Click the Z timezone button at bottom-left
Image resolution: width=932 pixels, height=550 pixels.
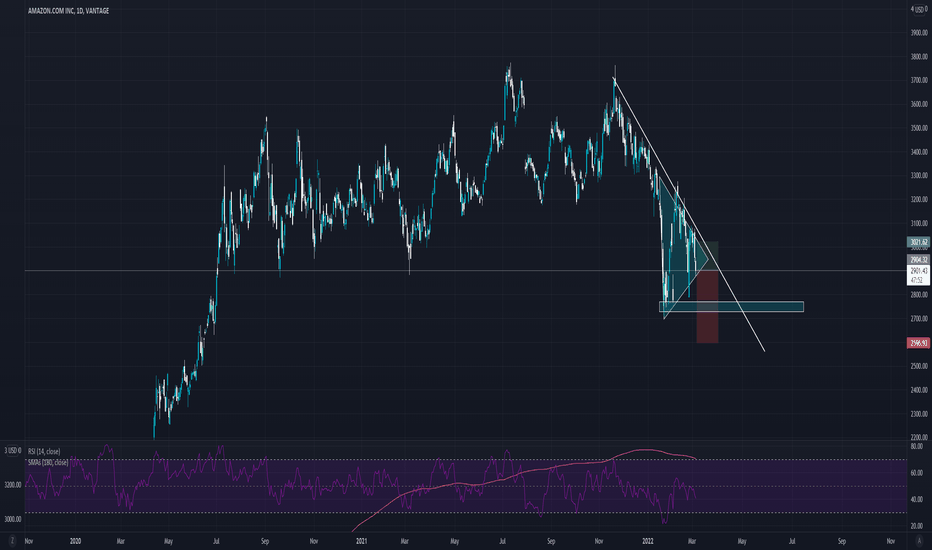[x=12, y=541]
